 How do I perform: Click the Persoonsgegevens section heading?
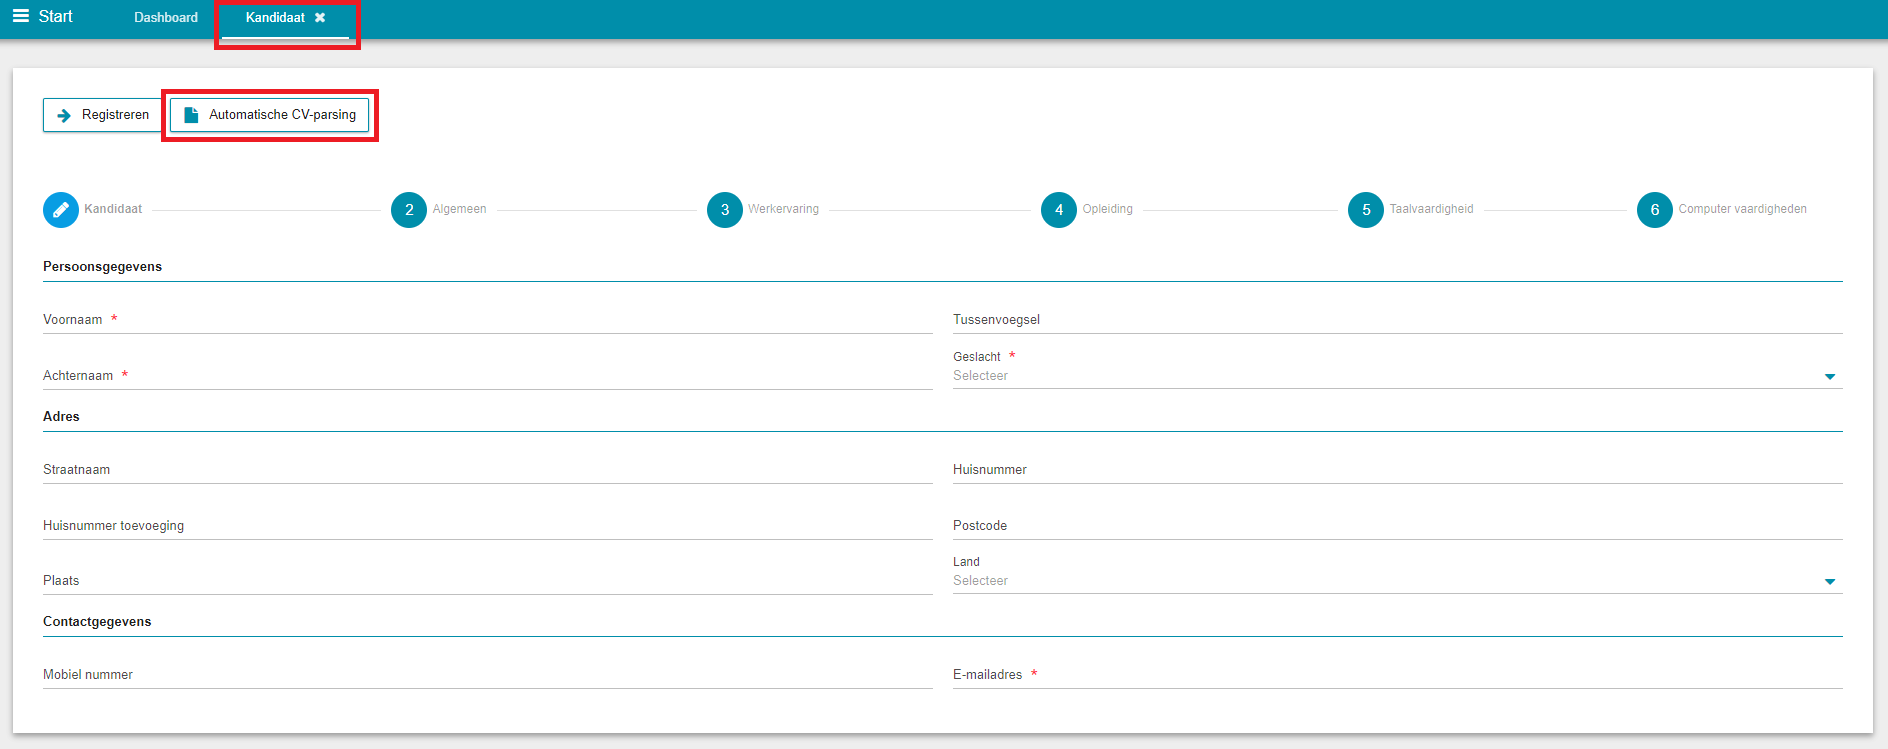tap(102, 267)
